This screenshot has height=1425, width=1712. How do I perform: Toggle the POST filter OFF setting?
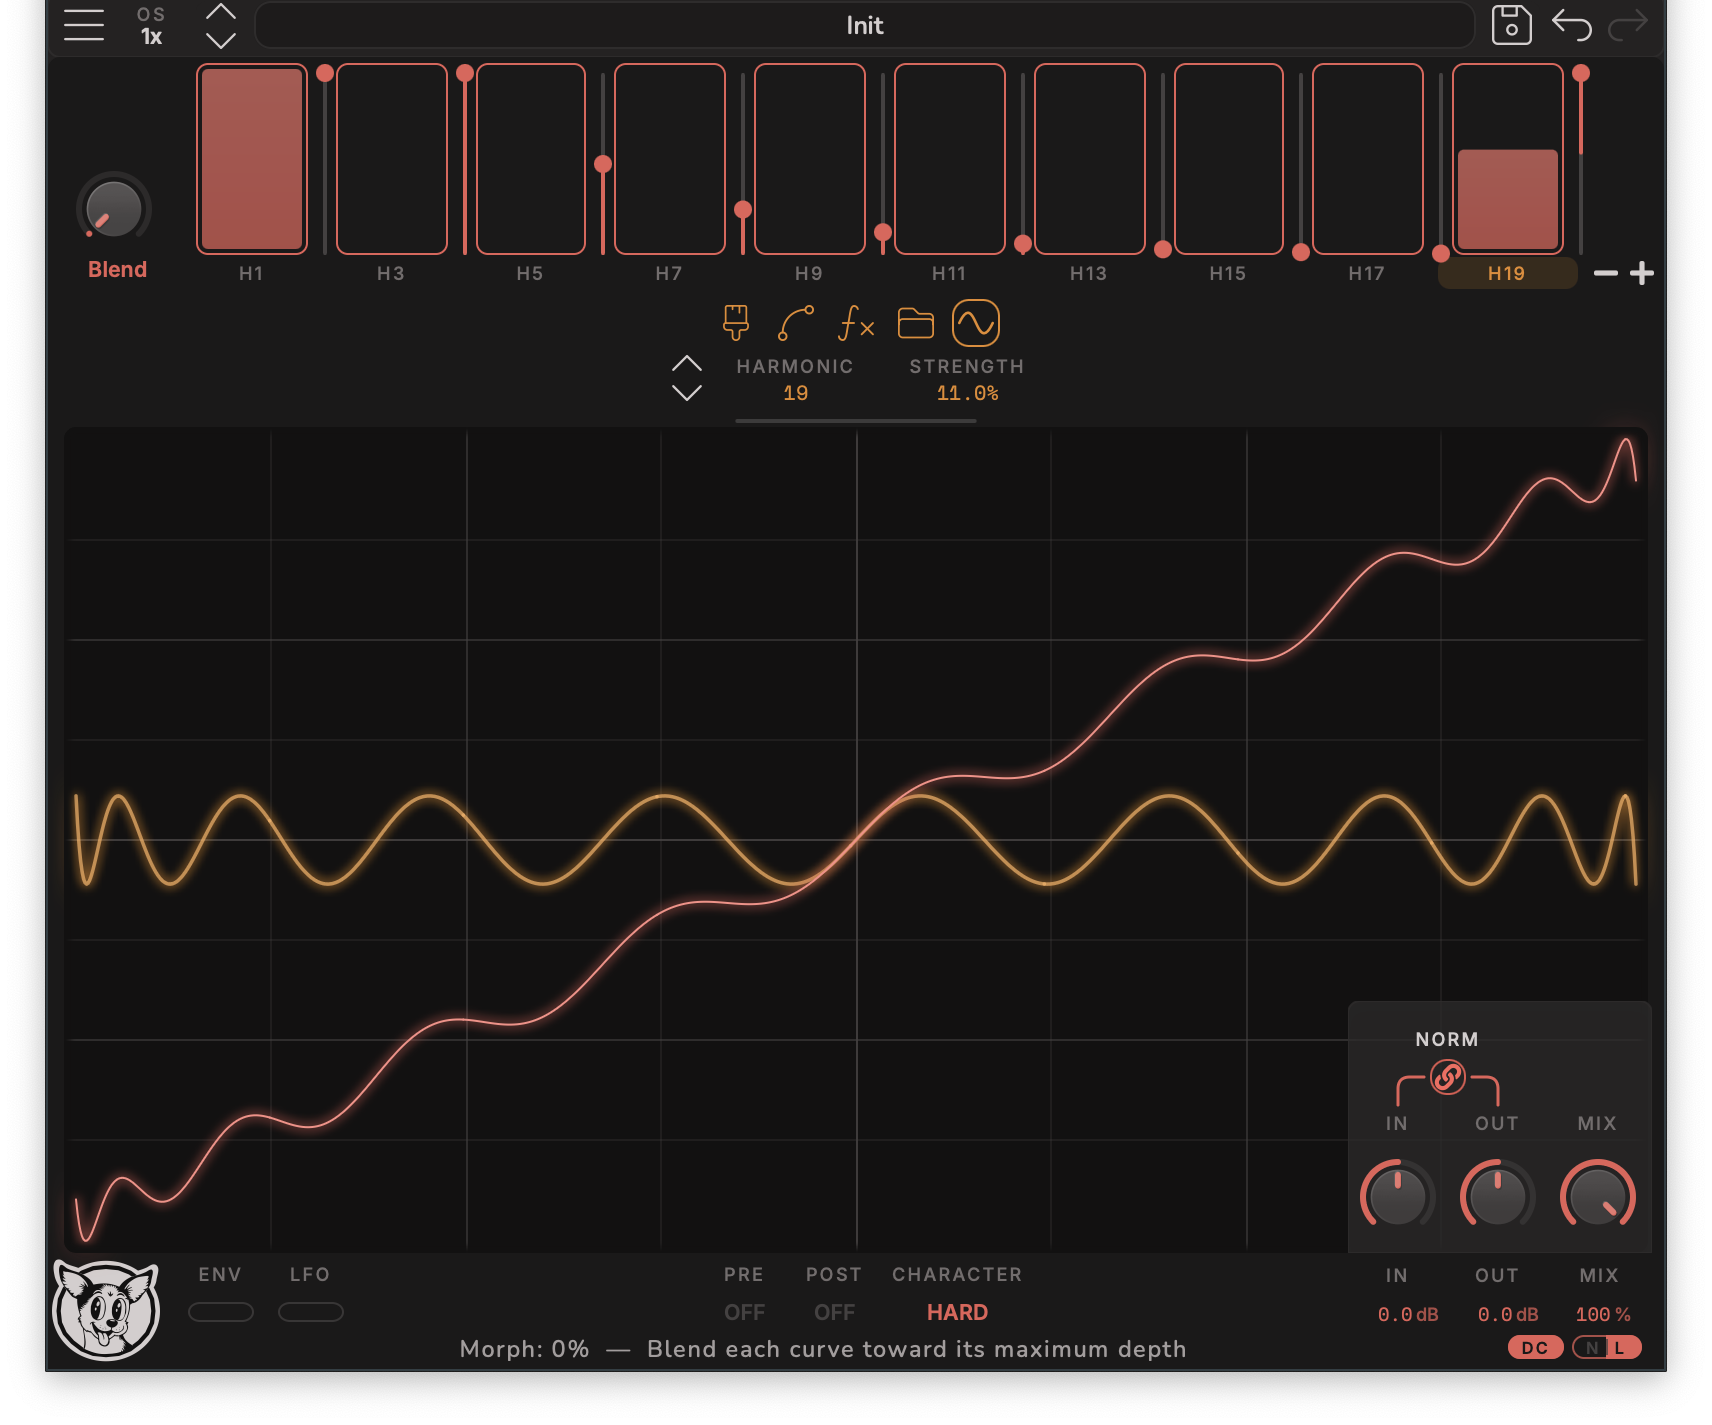[x=834, y=1312]
